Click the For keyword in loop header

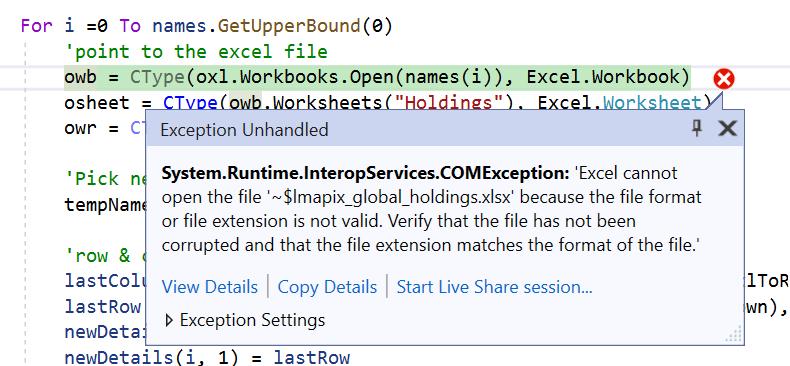pyautogui.click(x=36, y=26)
